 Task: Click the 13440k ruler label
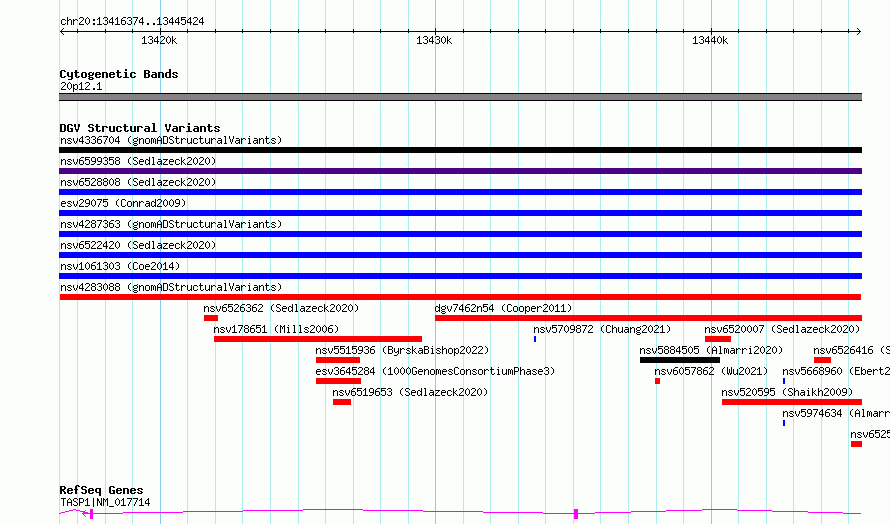710,40
